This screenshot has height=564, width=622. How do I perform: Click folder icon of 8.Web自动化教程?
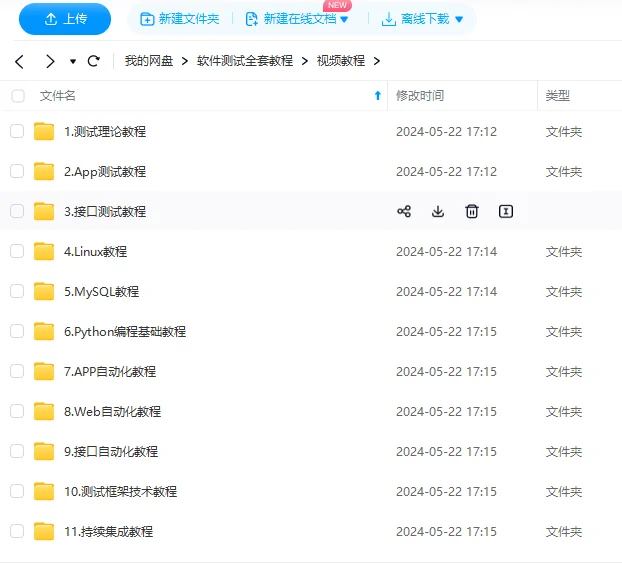point(44,411)
